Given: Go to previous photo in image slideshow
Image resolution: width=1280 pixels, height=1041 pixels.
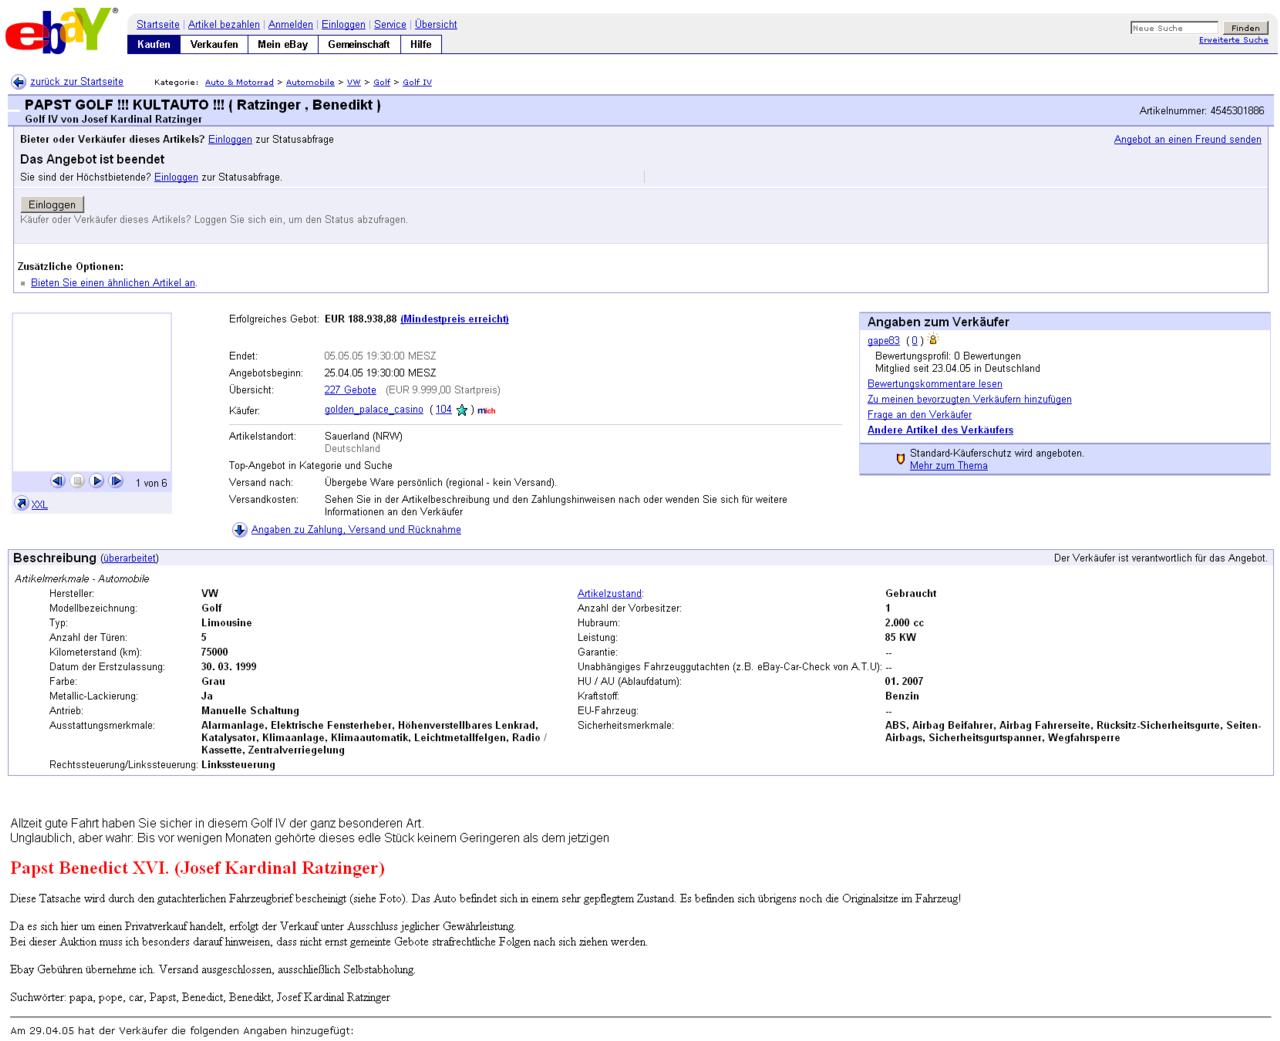Looking at the screenshot, I should (57, 481).
